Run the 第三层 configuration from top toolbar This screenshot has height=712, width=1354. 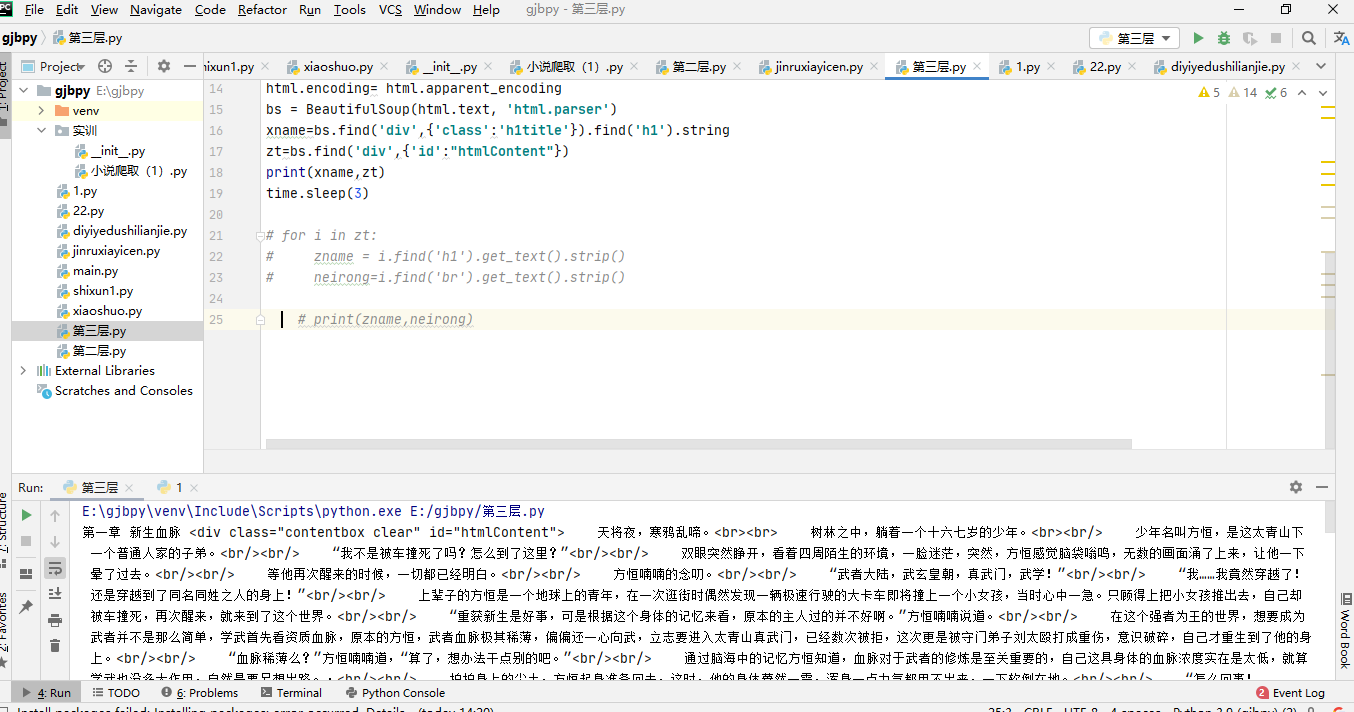tap(1198, 38)
